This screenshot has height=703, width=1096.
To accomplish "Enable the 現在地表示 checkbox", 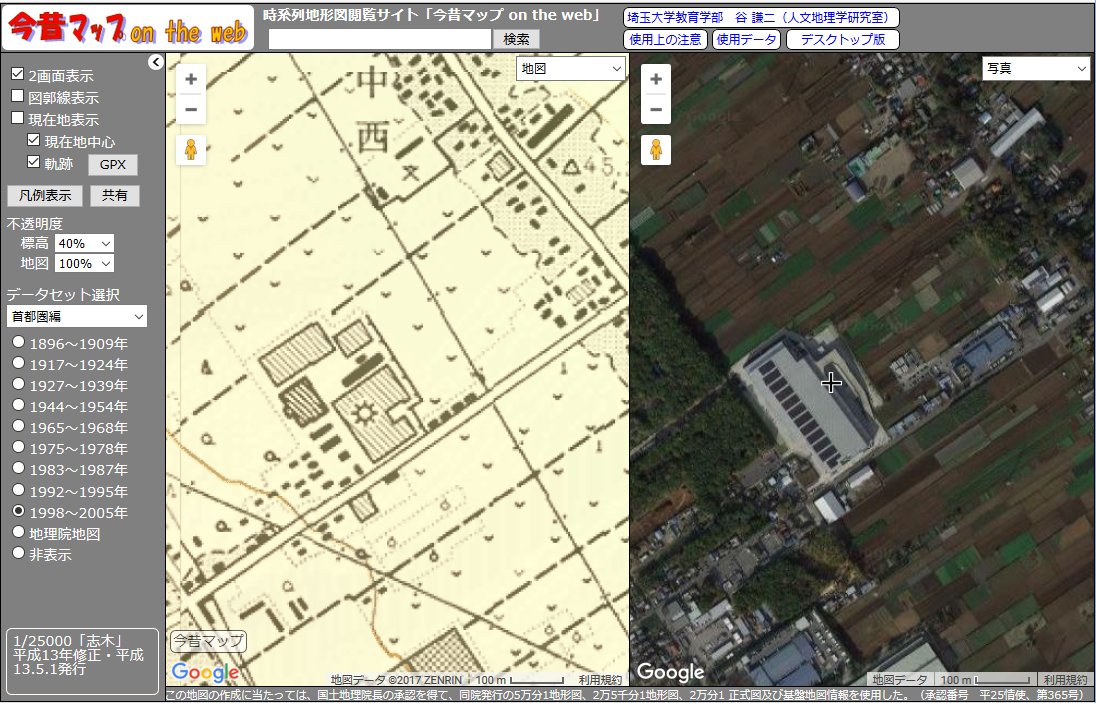I will 17,117.
